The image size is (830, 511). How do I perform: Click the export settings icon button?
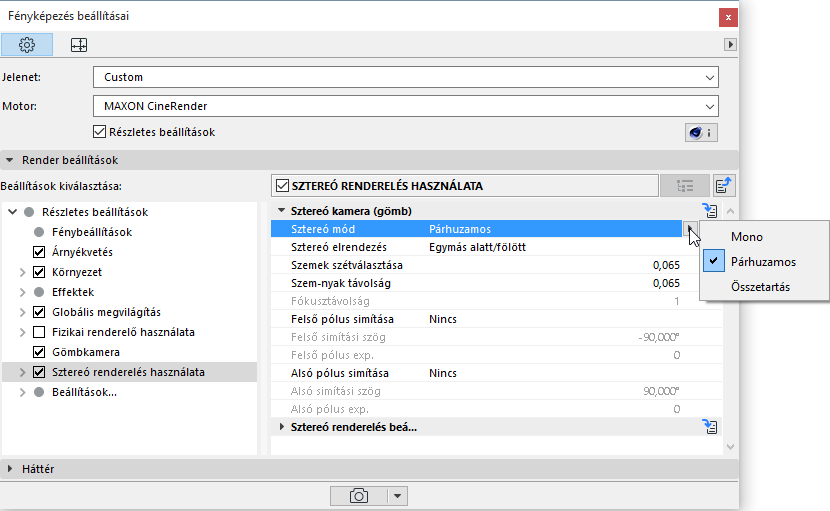[x=724, y=186]
